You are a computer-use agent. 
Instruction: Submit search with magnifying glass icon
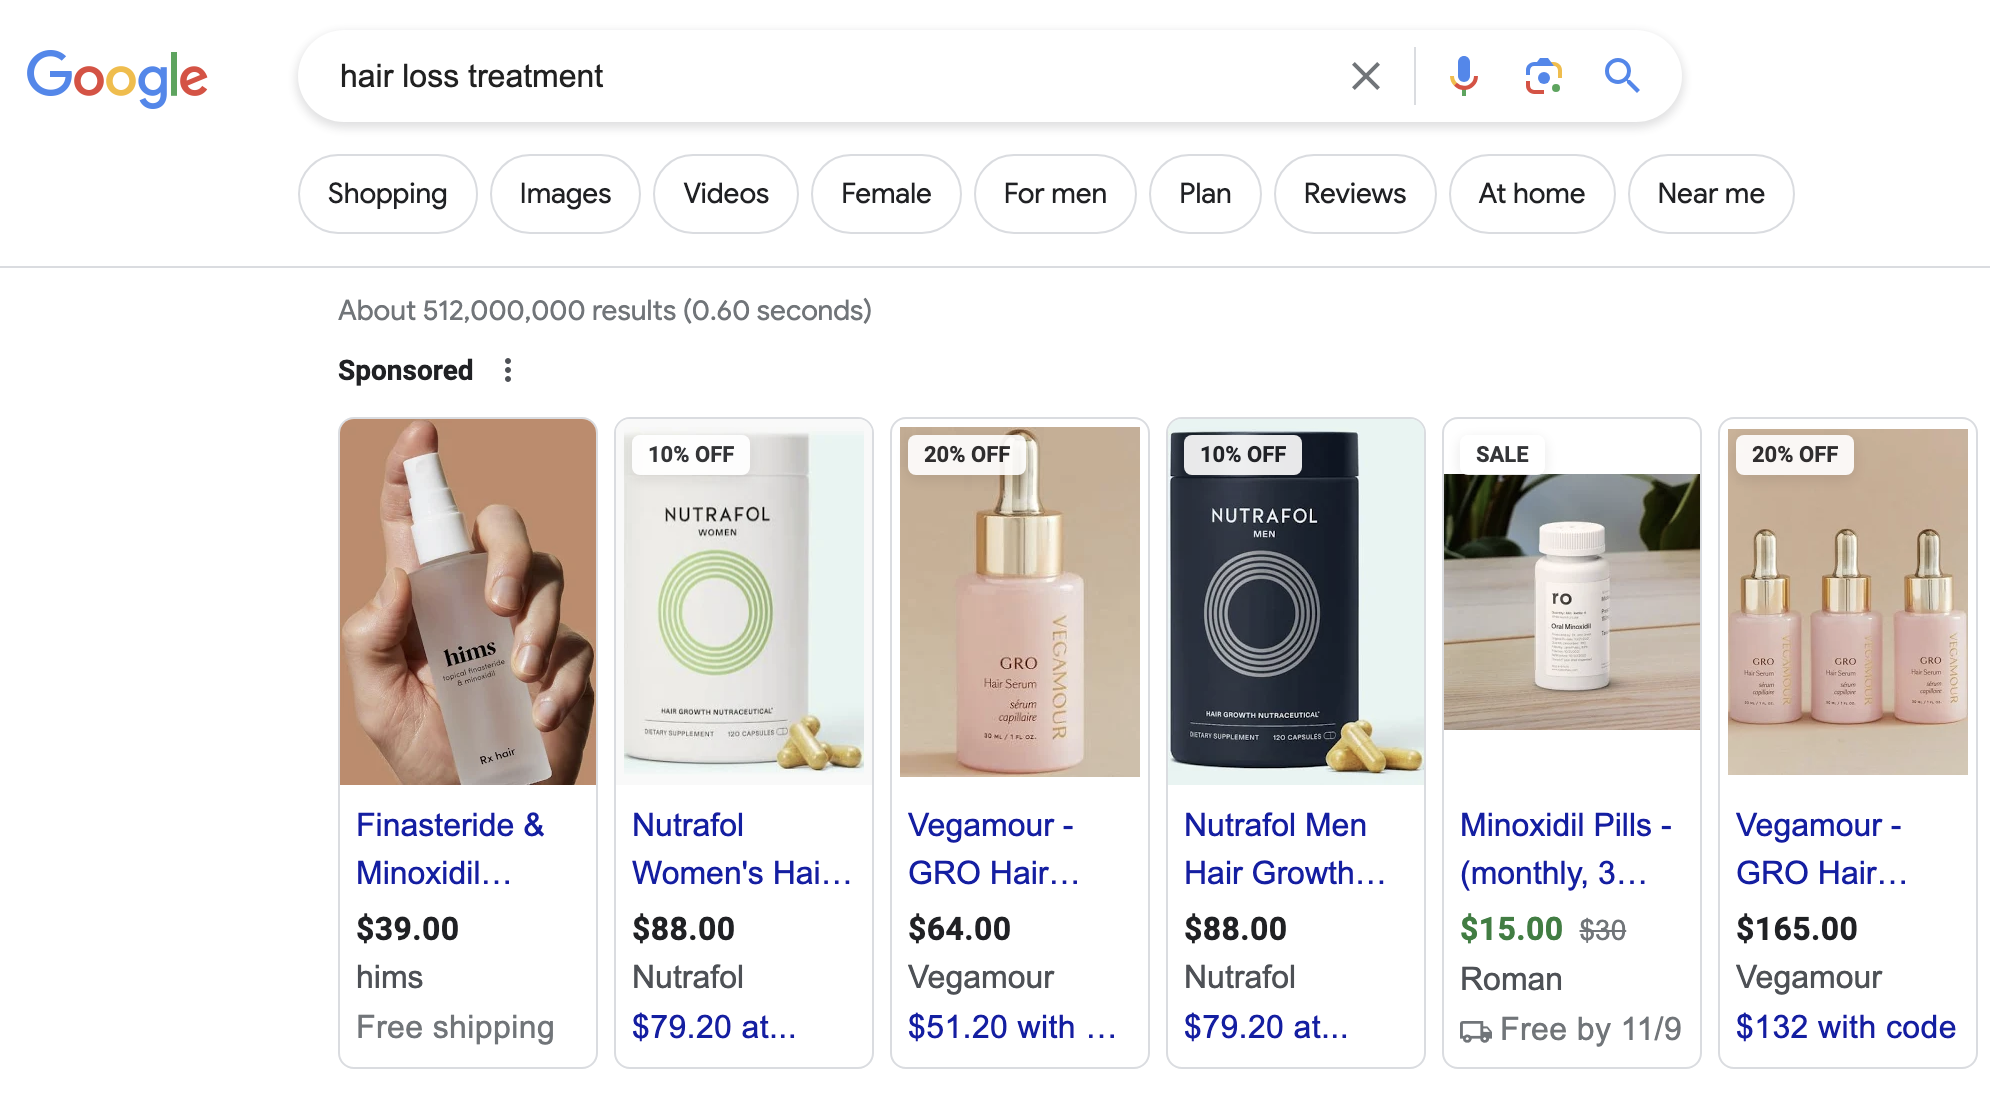tap(1622, 76)
